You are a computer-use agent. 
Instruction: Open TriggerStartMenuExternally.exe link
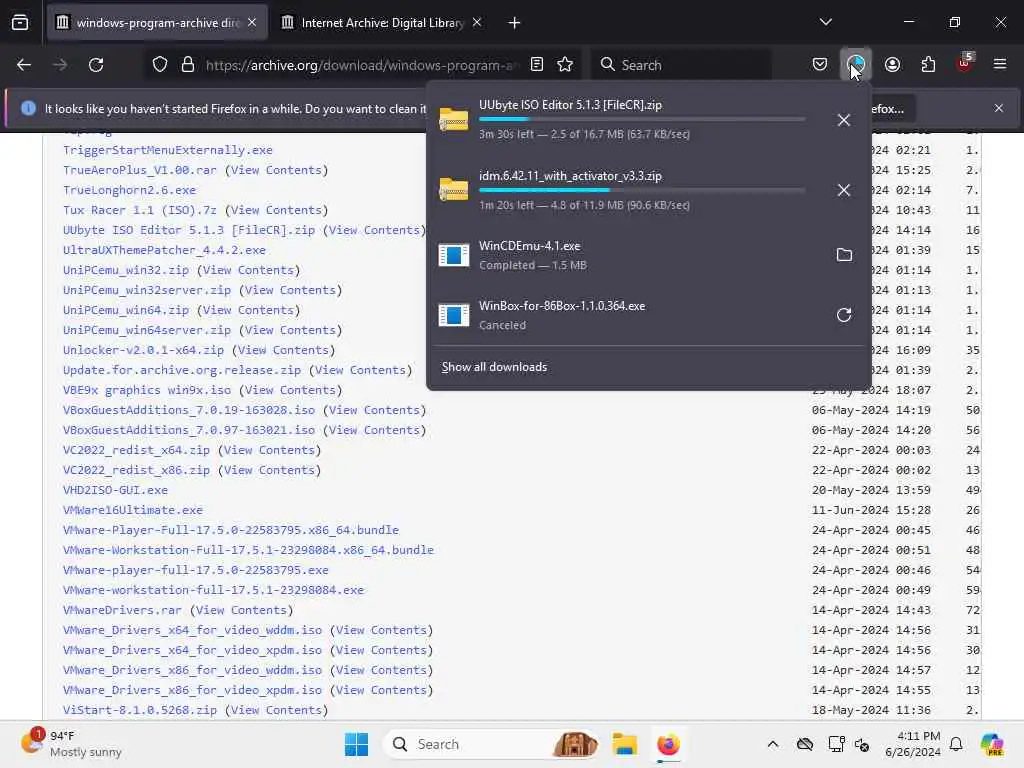168,150
